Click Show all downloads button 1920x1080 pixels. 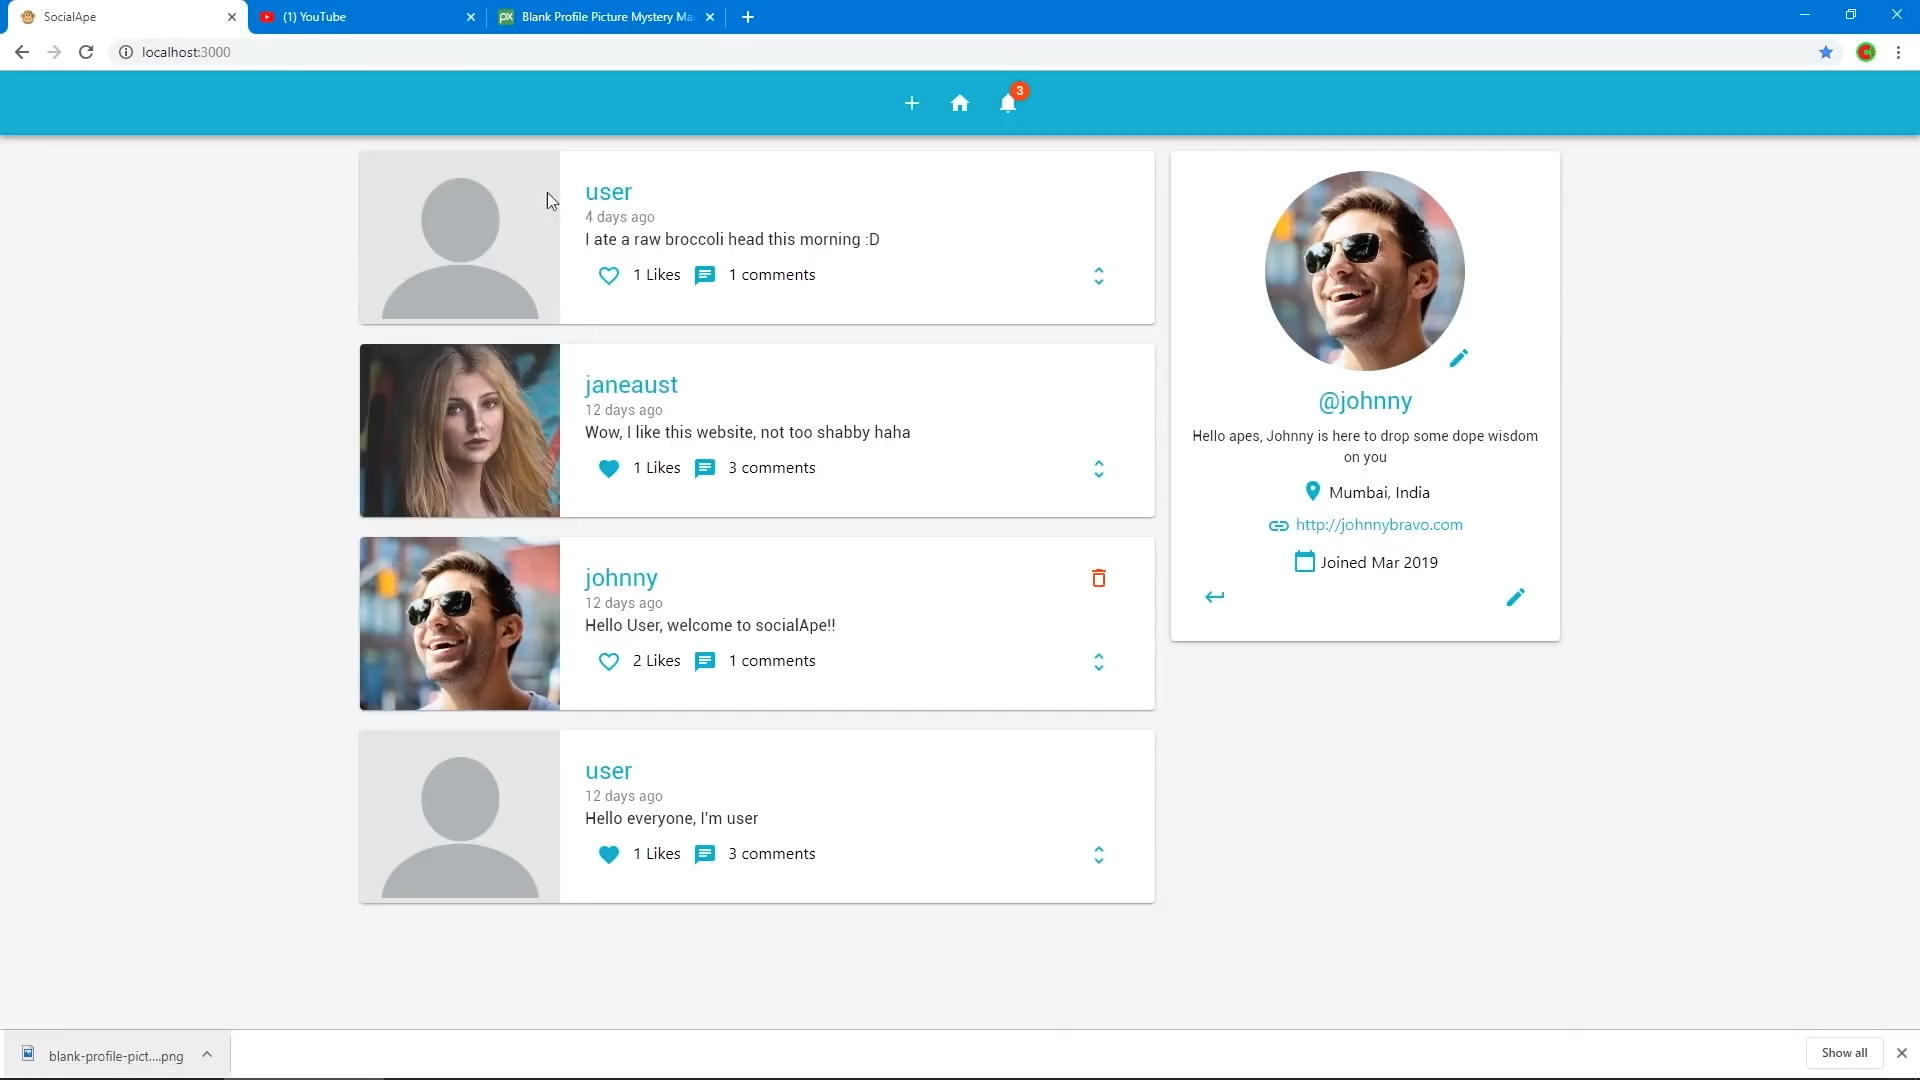pyautogui.click(x=1844, y=1053)
